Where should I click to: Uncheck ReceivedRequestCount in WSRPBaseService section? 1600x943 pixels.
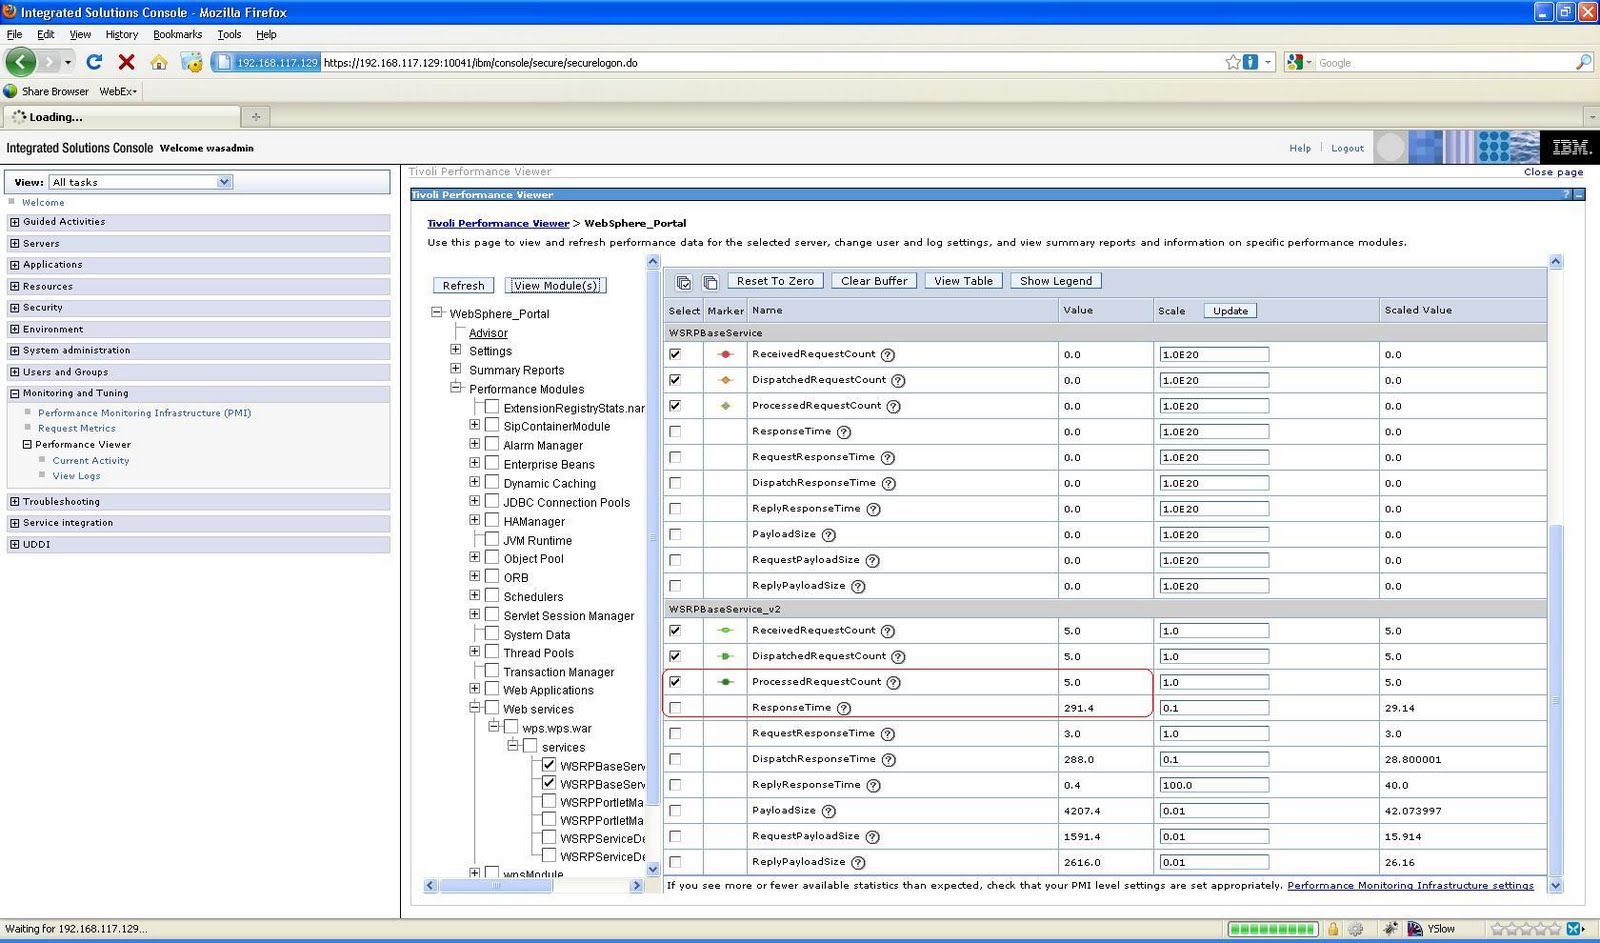675,354
